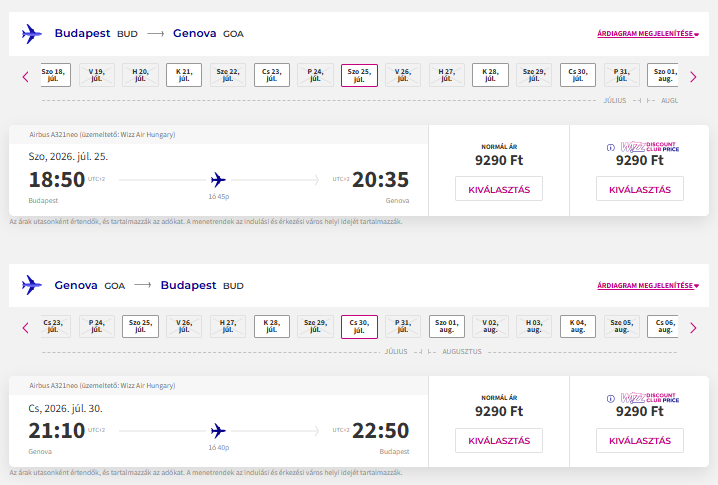The width and height of the screenshot is (718, 485).
Task: Click next dates arrow for Budapest–Genova flights
Action: pyautogui.click(x=693, y=77)
